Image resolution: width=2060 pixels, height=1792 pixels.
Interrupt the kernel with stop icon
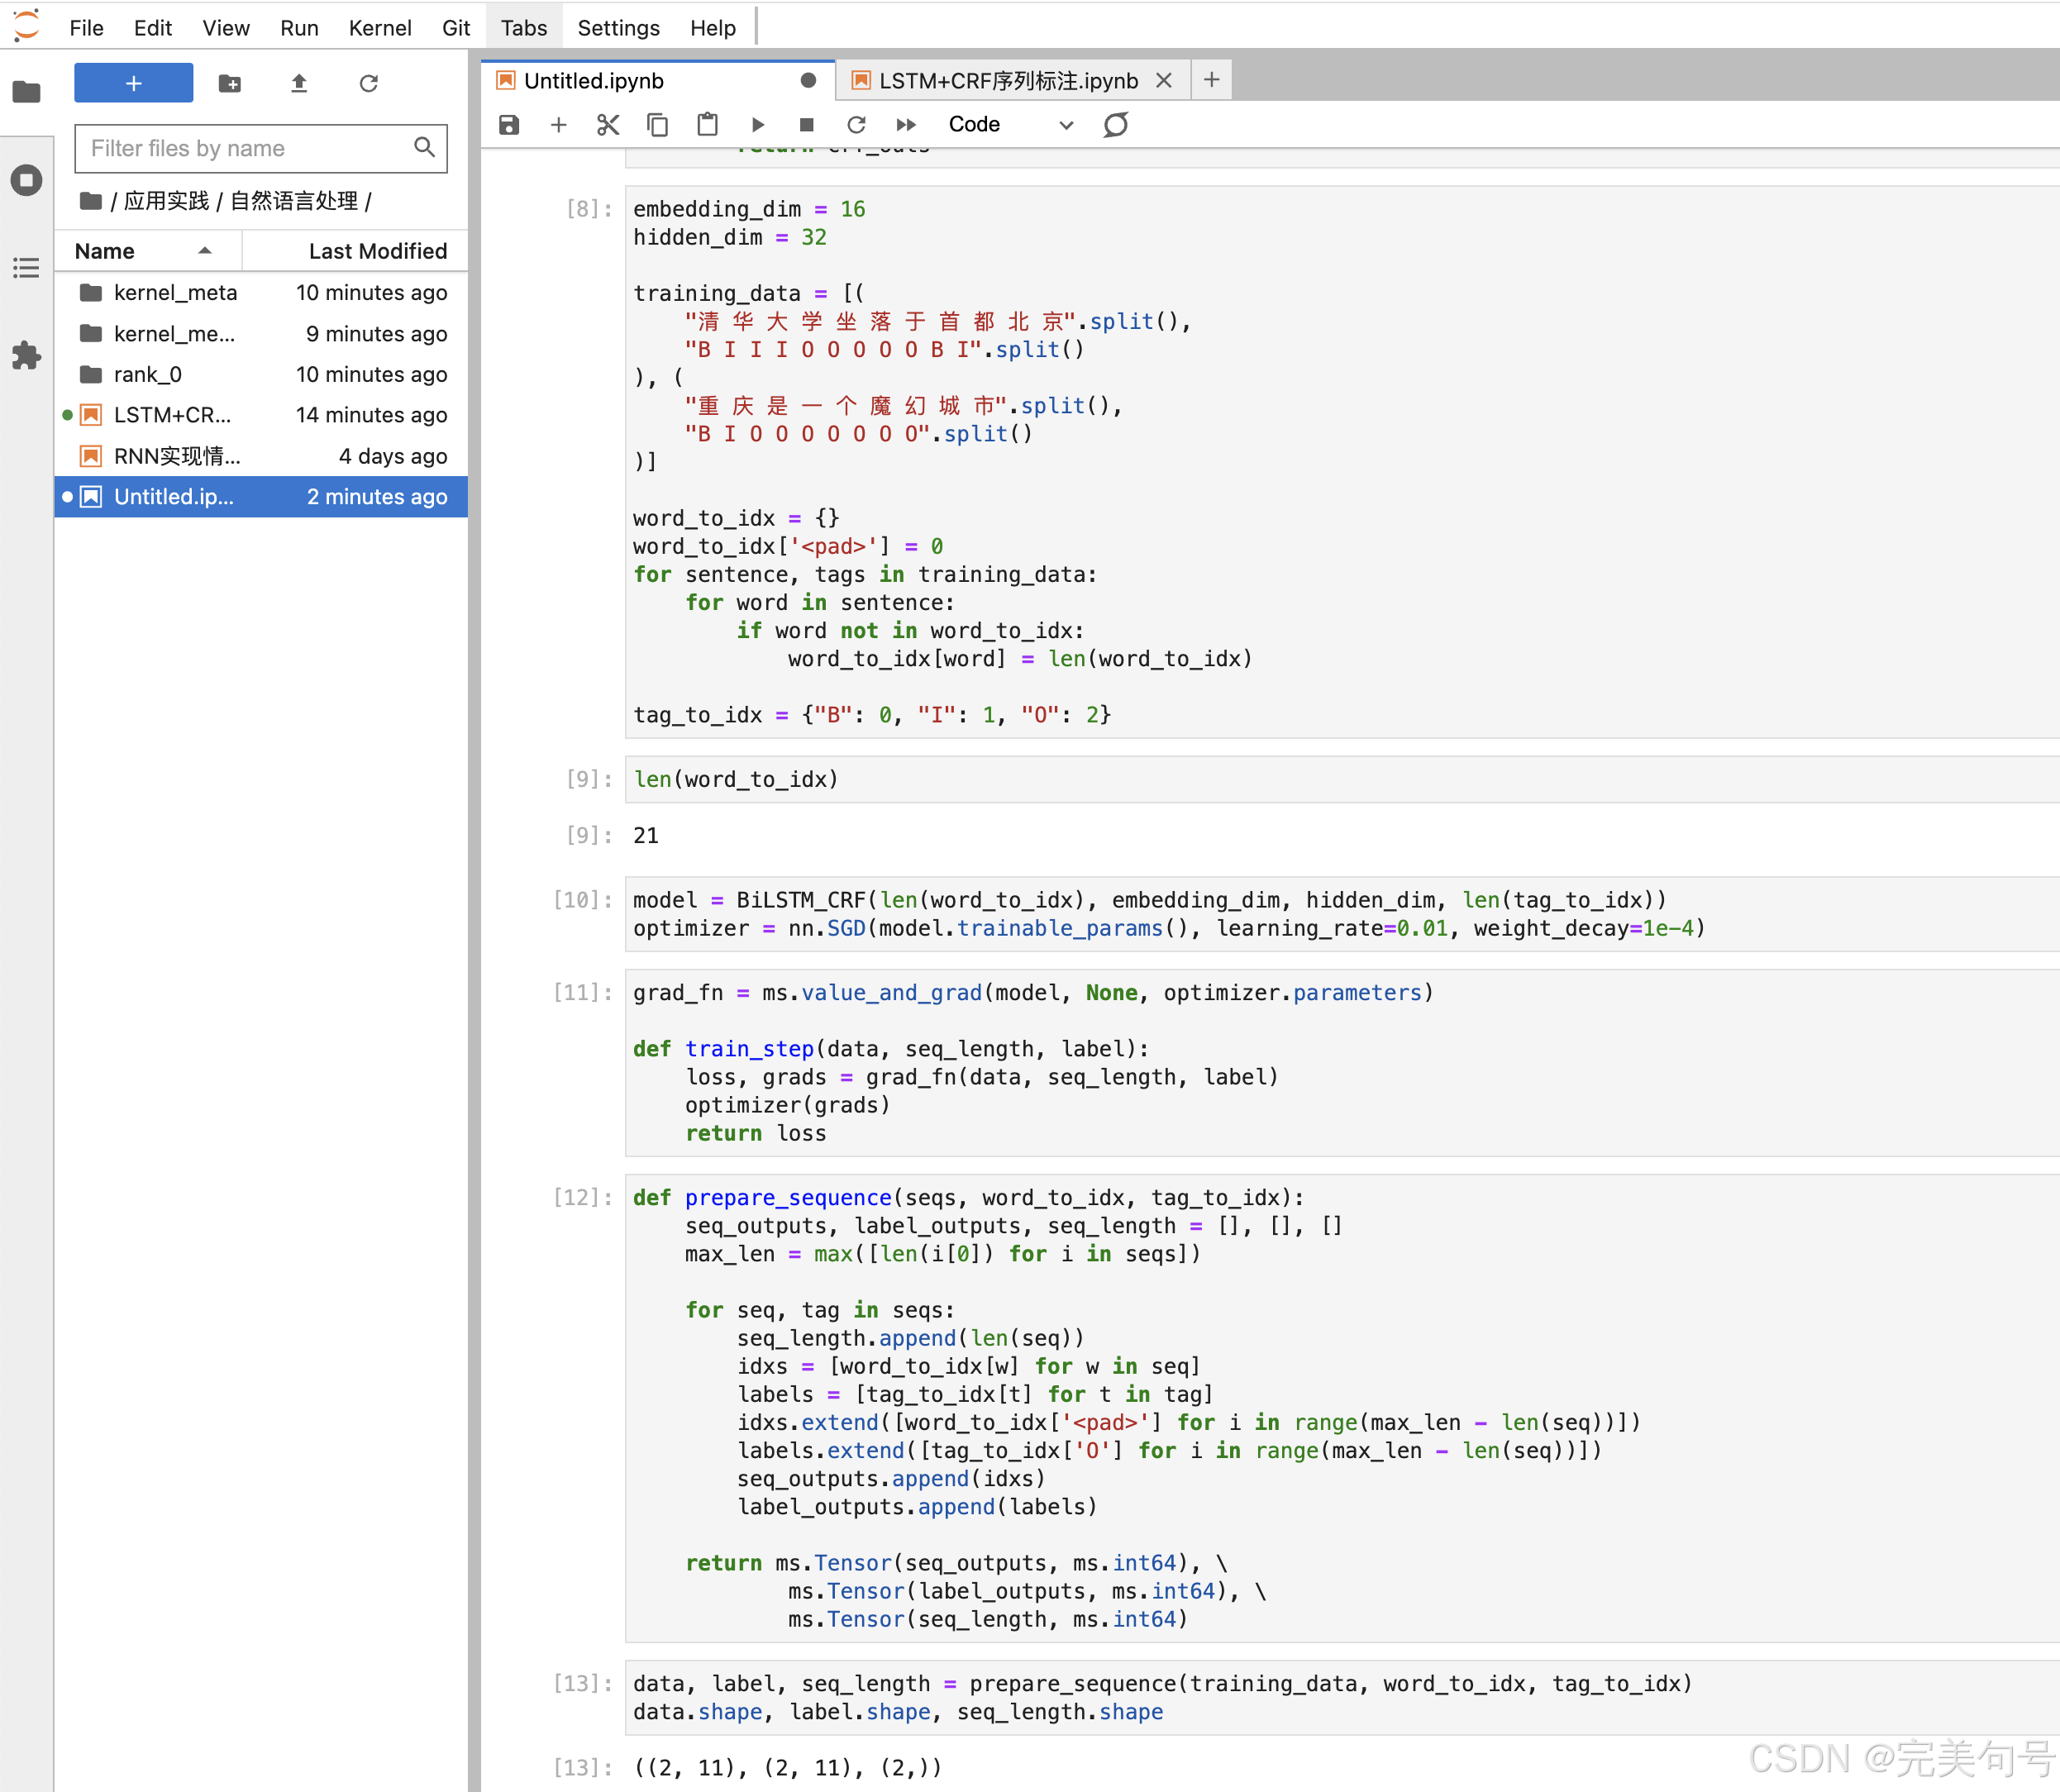point(806,124)
